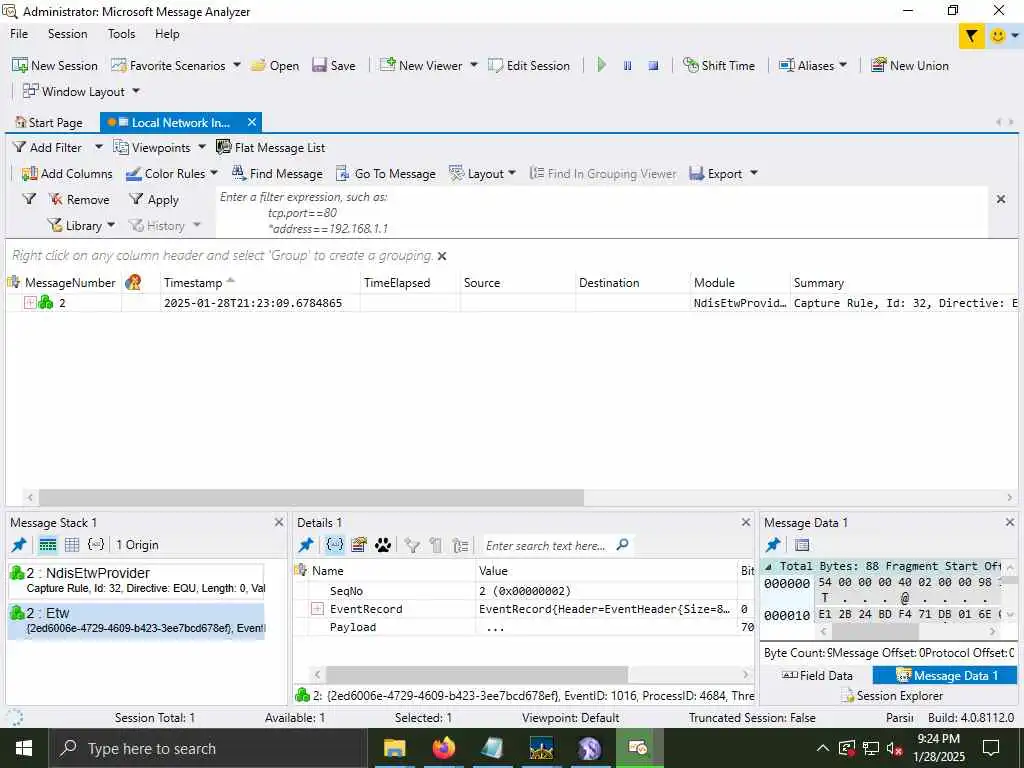Select the Payload row in Details
Viewport: 1024px width, 768px height.
click(522, 627)
